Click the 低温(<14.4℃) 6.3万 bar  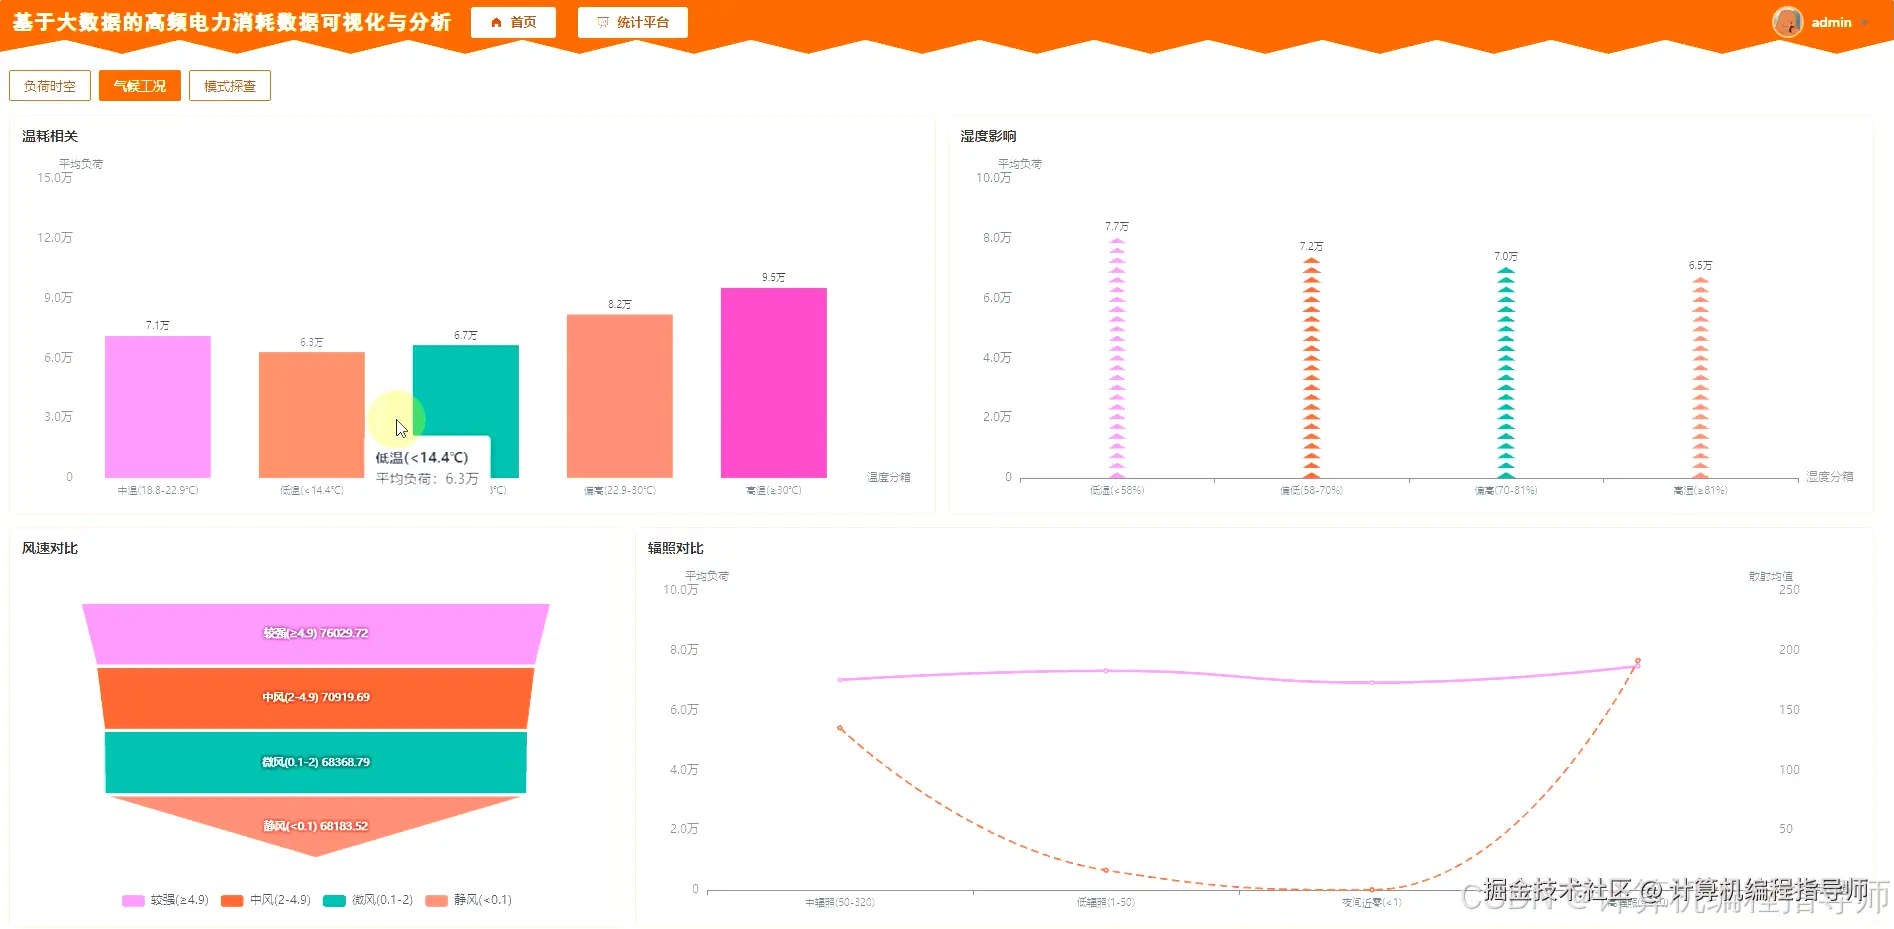click(x=312, y=415)
